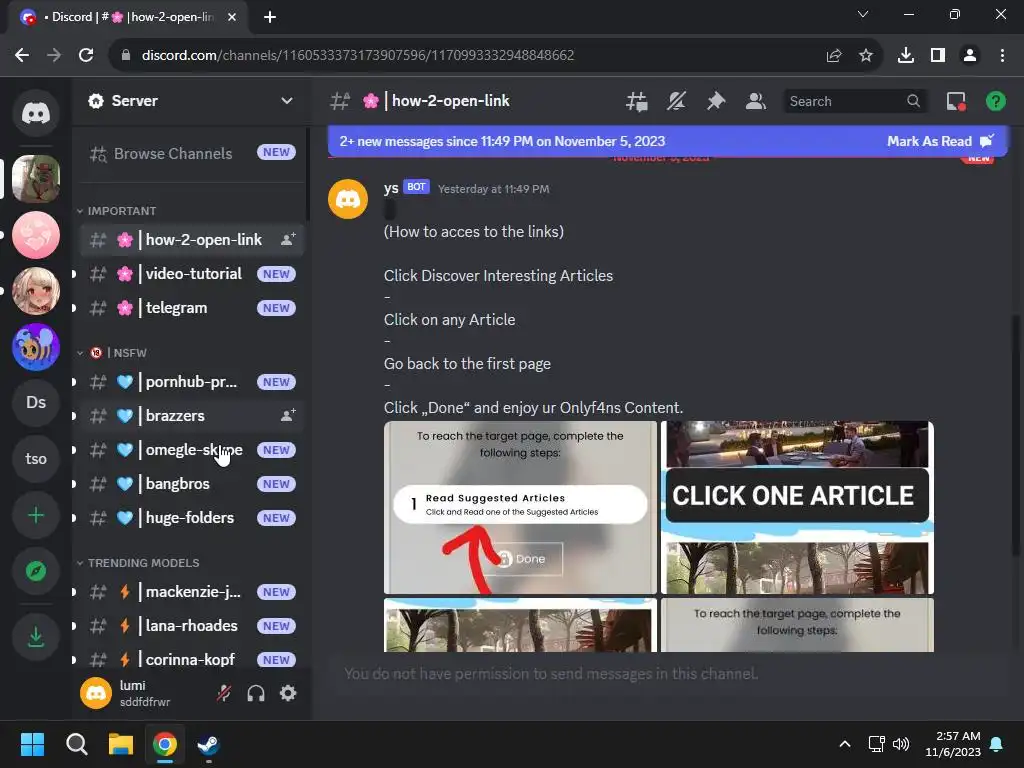Toggle the member list icon

(756, 101)
